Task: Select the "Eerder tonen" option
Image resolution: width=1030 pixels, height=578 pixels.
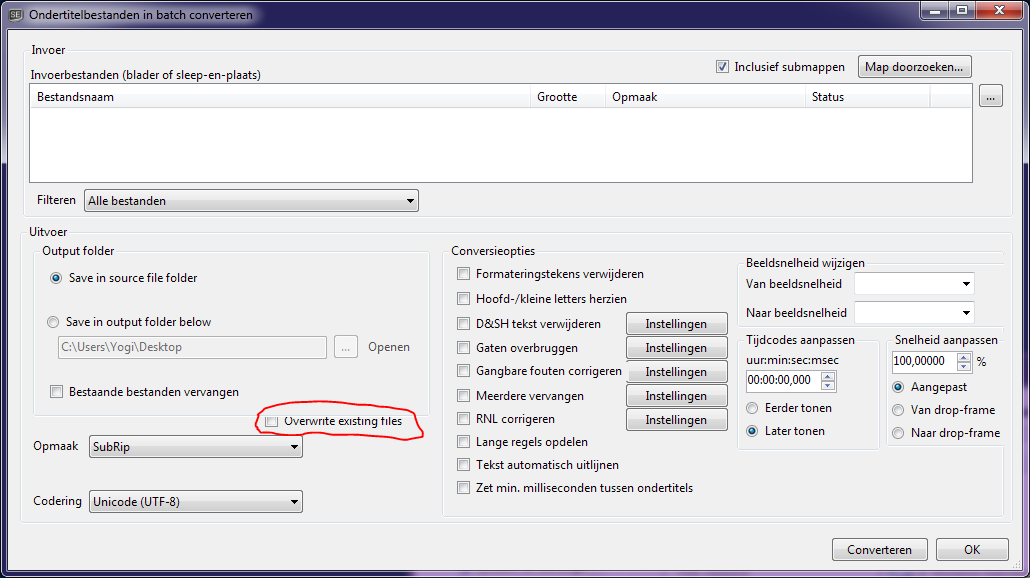Action: [752, 407]
